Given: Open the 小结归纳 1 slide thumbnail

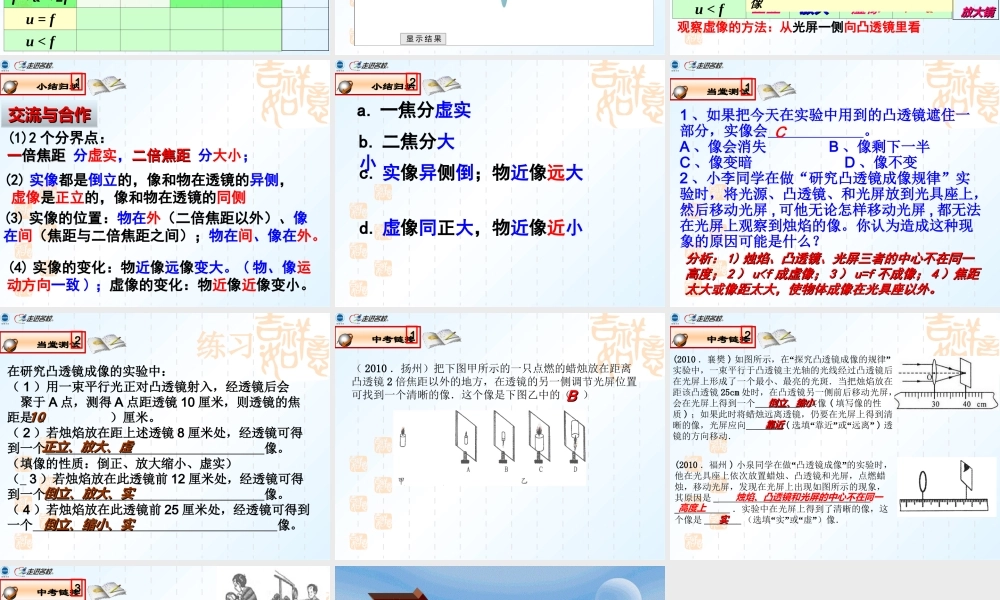Looking at the screenshot, I should click(x=166, y=183).
